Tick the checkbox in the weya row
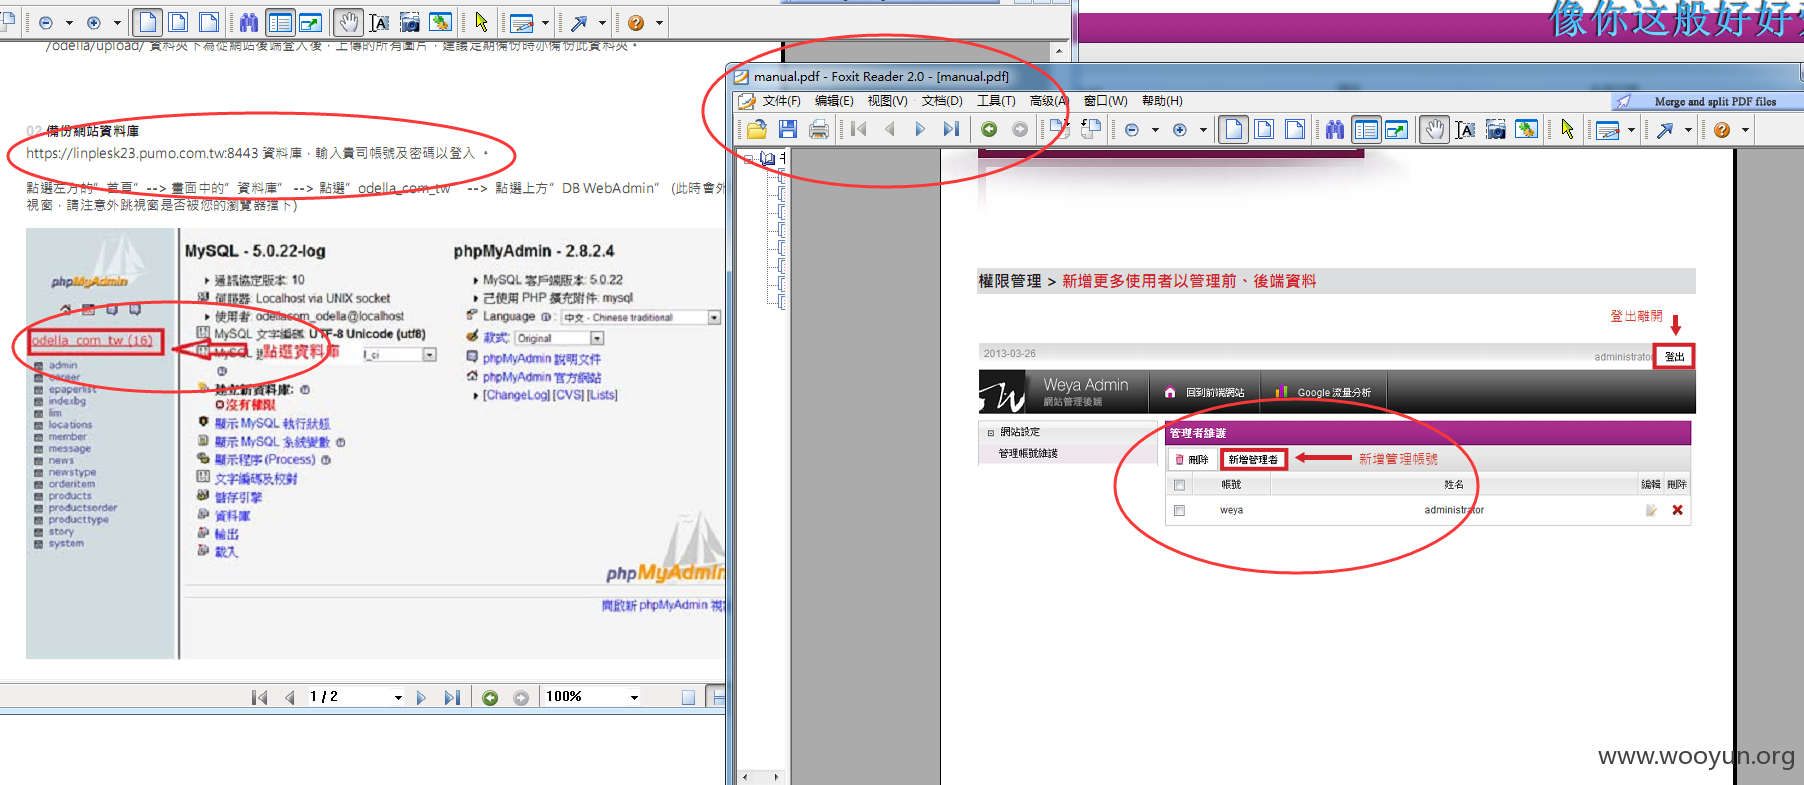Viewport: 1804px width, 785px height. 1179,510
